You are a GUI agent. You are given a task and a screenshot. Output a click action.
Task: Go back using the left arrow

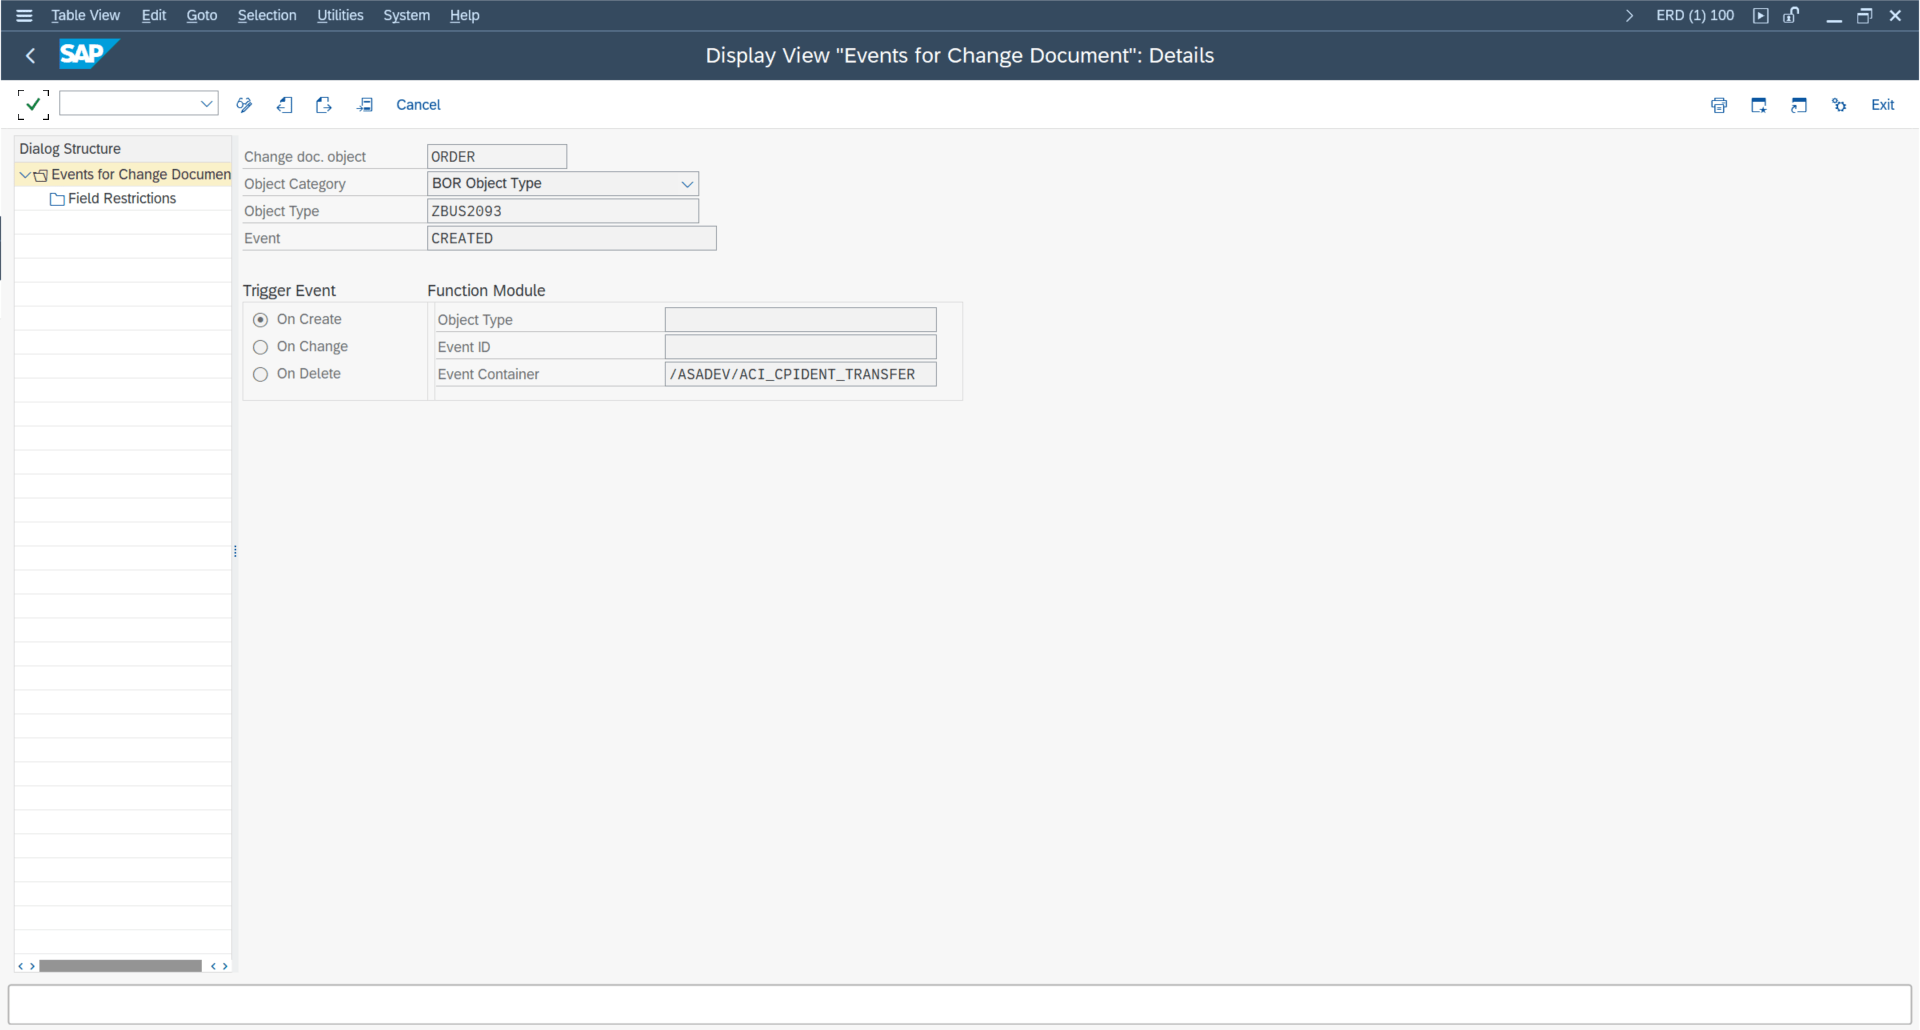coord(30,56)
